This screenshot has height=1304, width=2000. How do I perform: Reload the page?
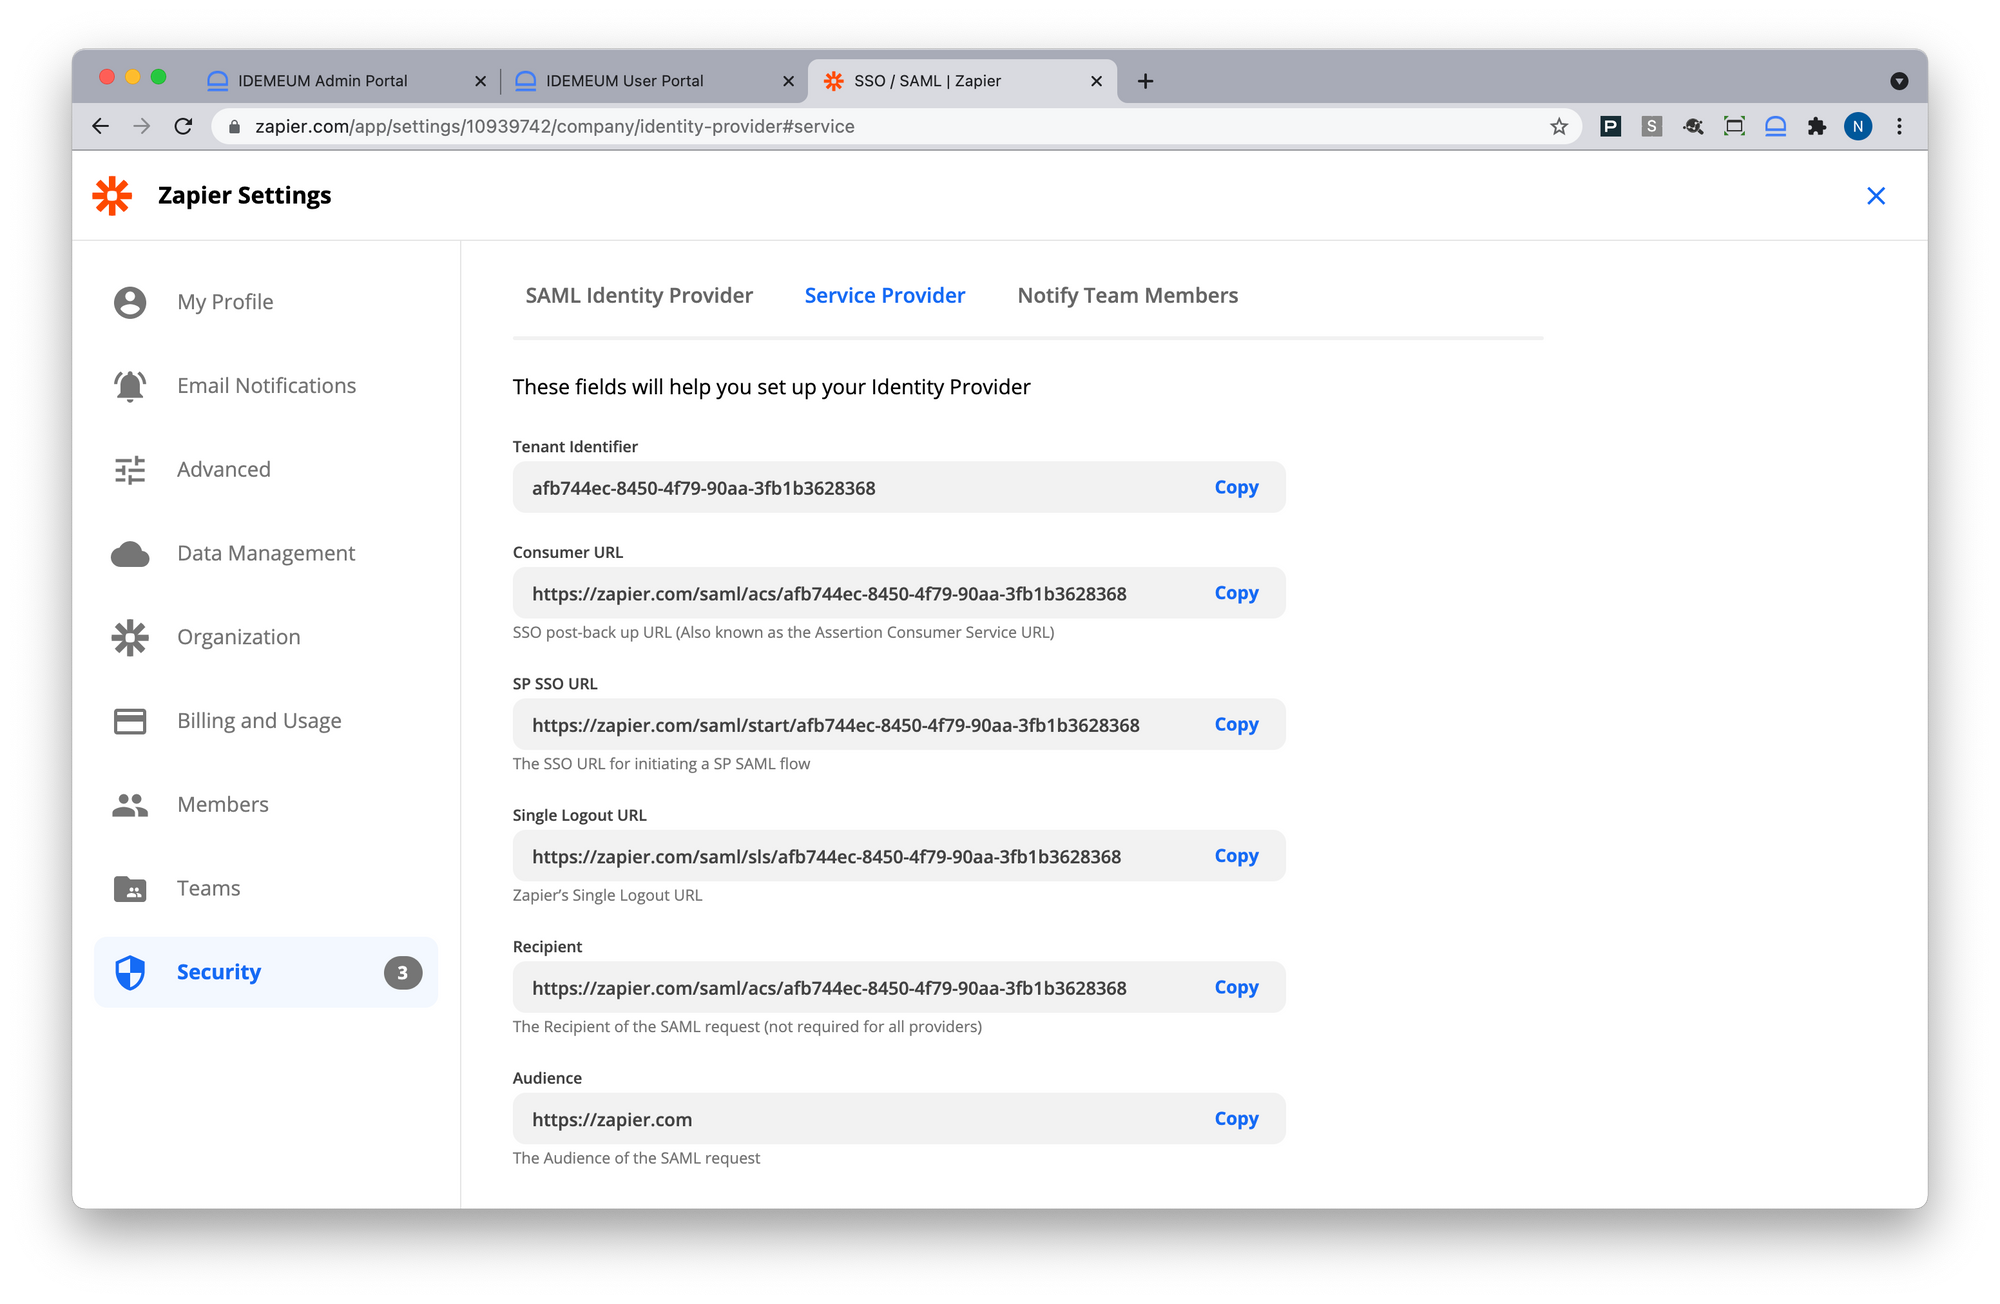[x=183, y=126]
